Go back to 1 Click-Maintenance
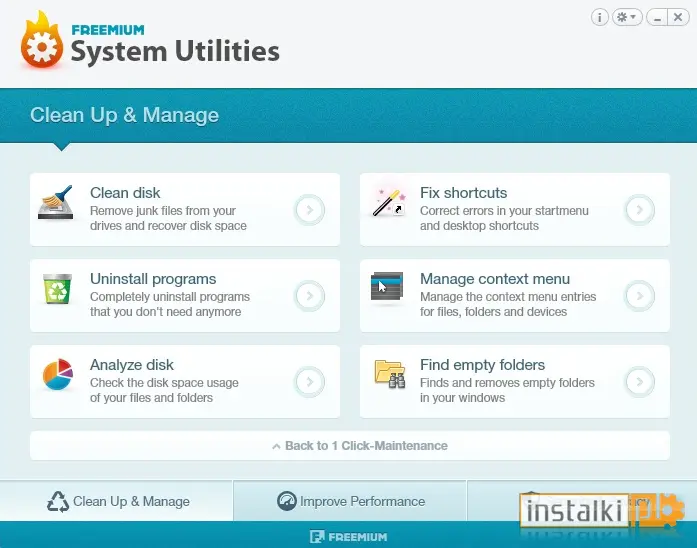Image resolution: width=697 pixels, height=548 pixels. pyautogui.click(x=350, y=445)
